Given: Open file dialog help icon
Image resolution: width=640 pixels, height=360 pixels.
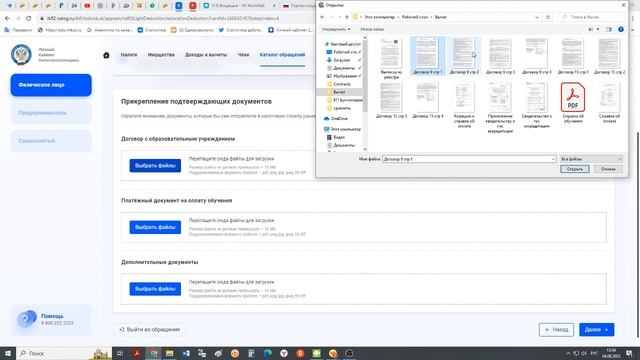Looking at the screenshot, I should coord(621,29).
